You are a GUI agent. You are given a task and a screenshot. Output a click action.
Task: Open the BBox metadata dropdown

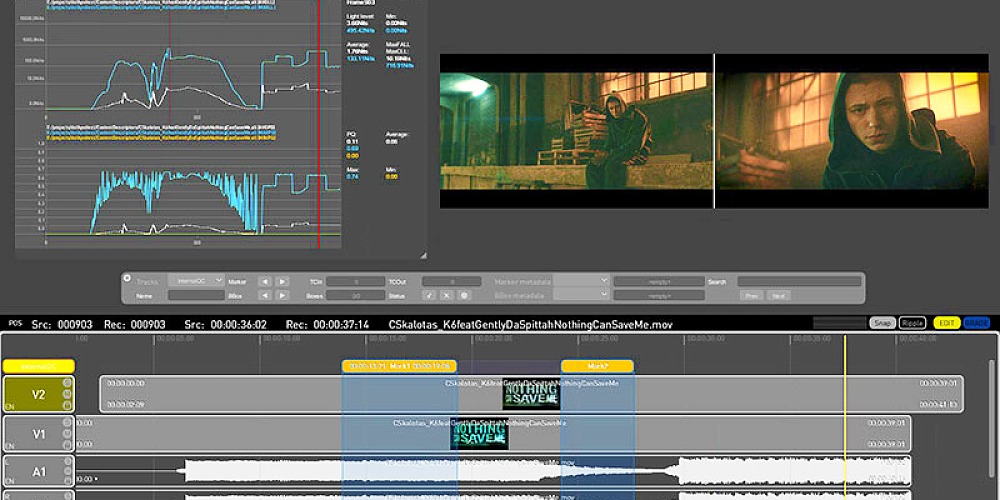(x=582, y=295)
